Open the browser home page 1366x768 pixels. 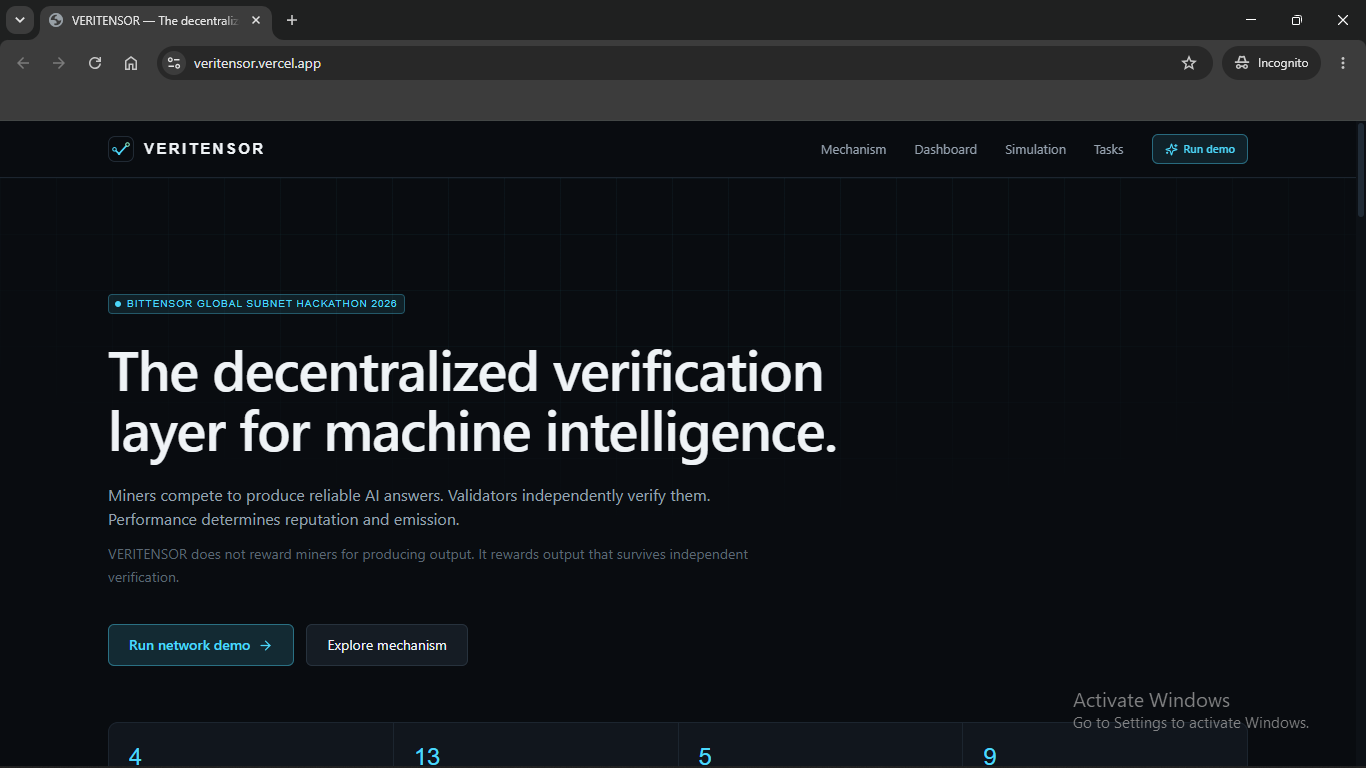coord(131,63)
